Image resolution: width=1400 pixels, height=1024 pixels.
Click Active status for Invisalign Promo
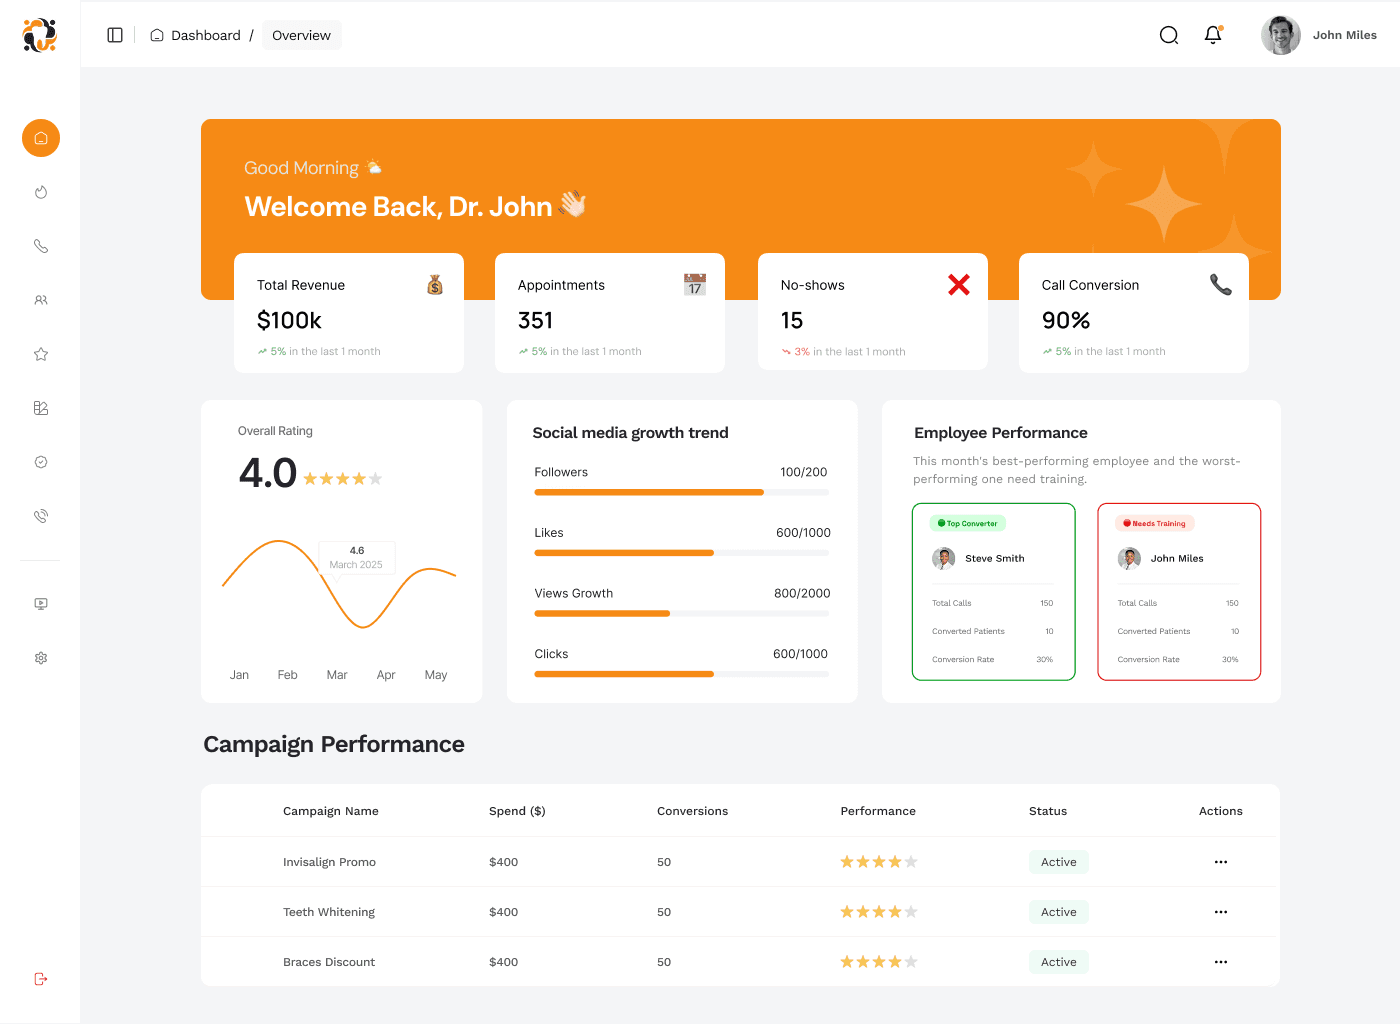coord(1059,862)
